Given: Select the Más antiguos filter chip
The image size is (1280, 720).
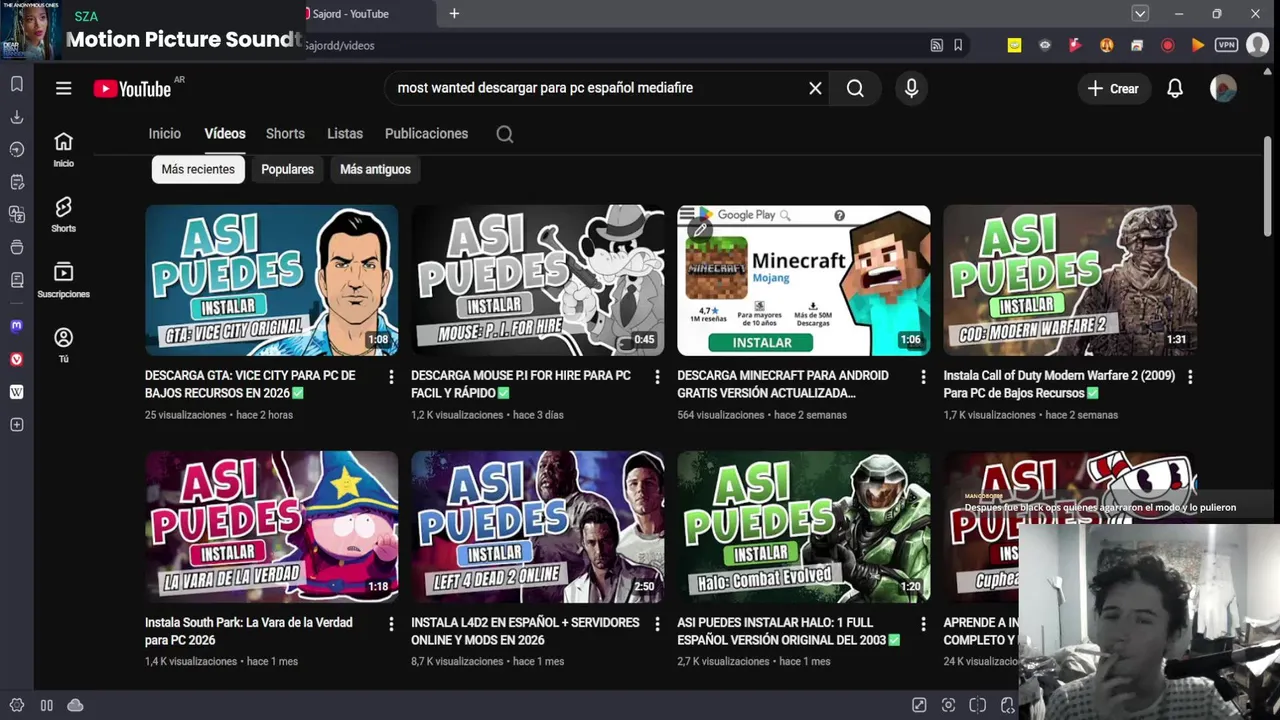Looking at the screenshot, I should (375, 169).
